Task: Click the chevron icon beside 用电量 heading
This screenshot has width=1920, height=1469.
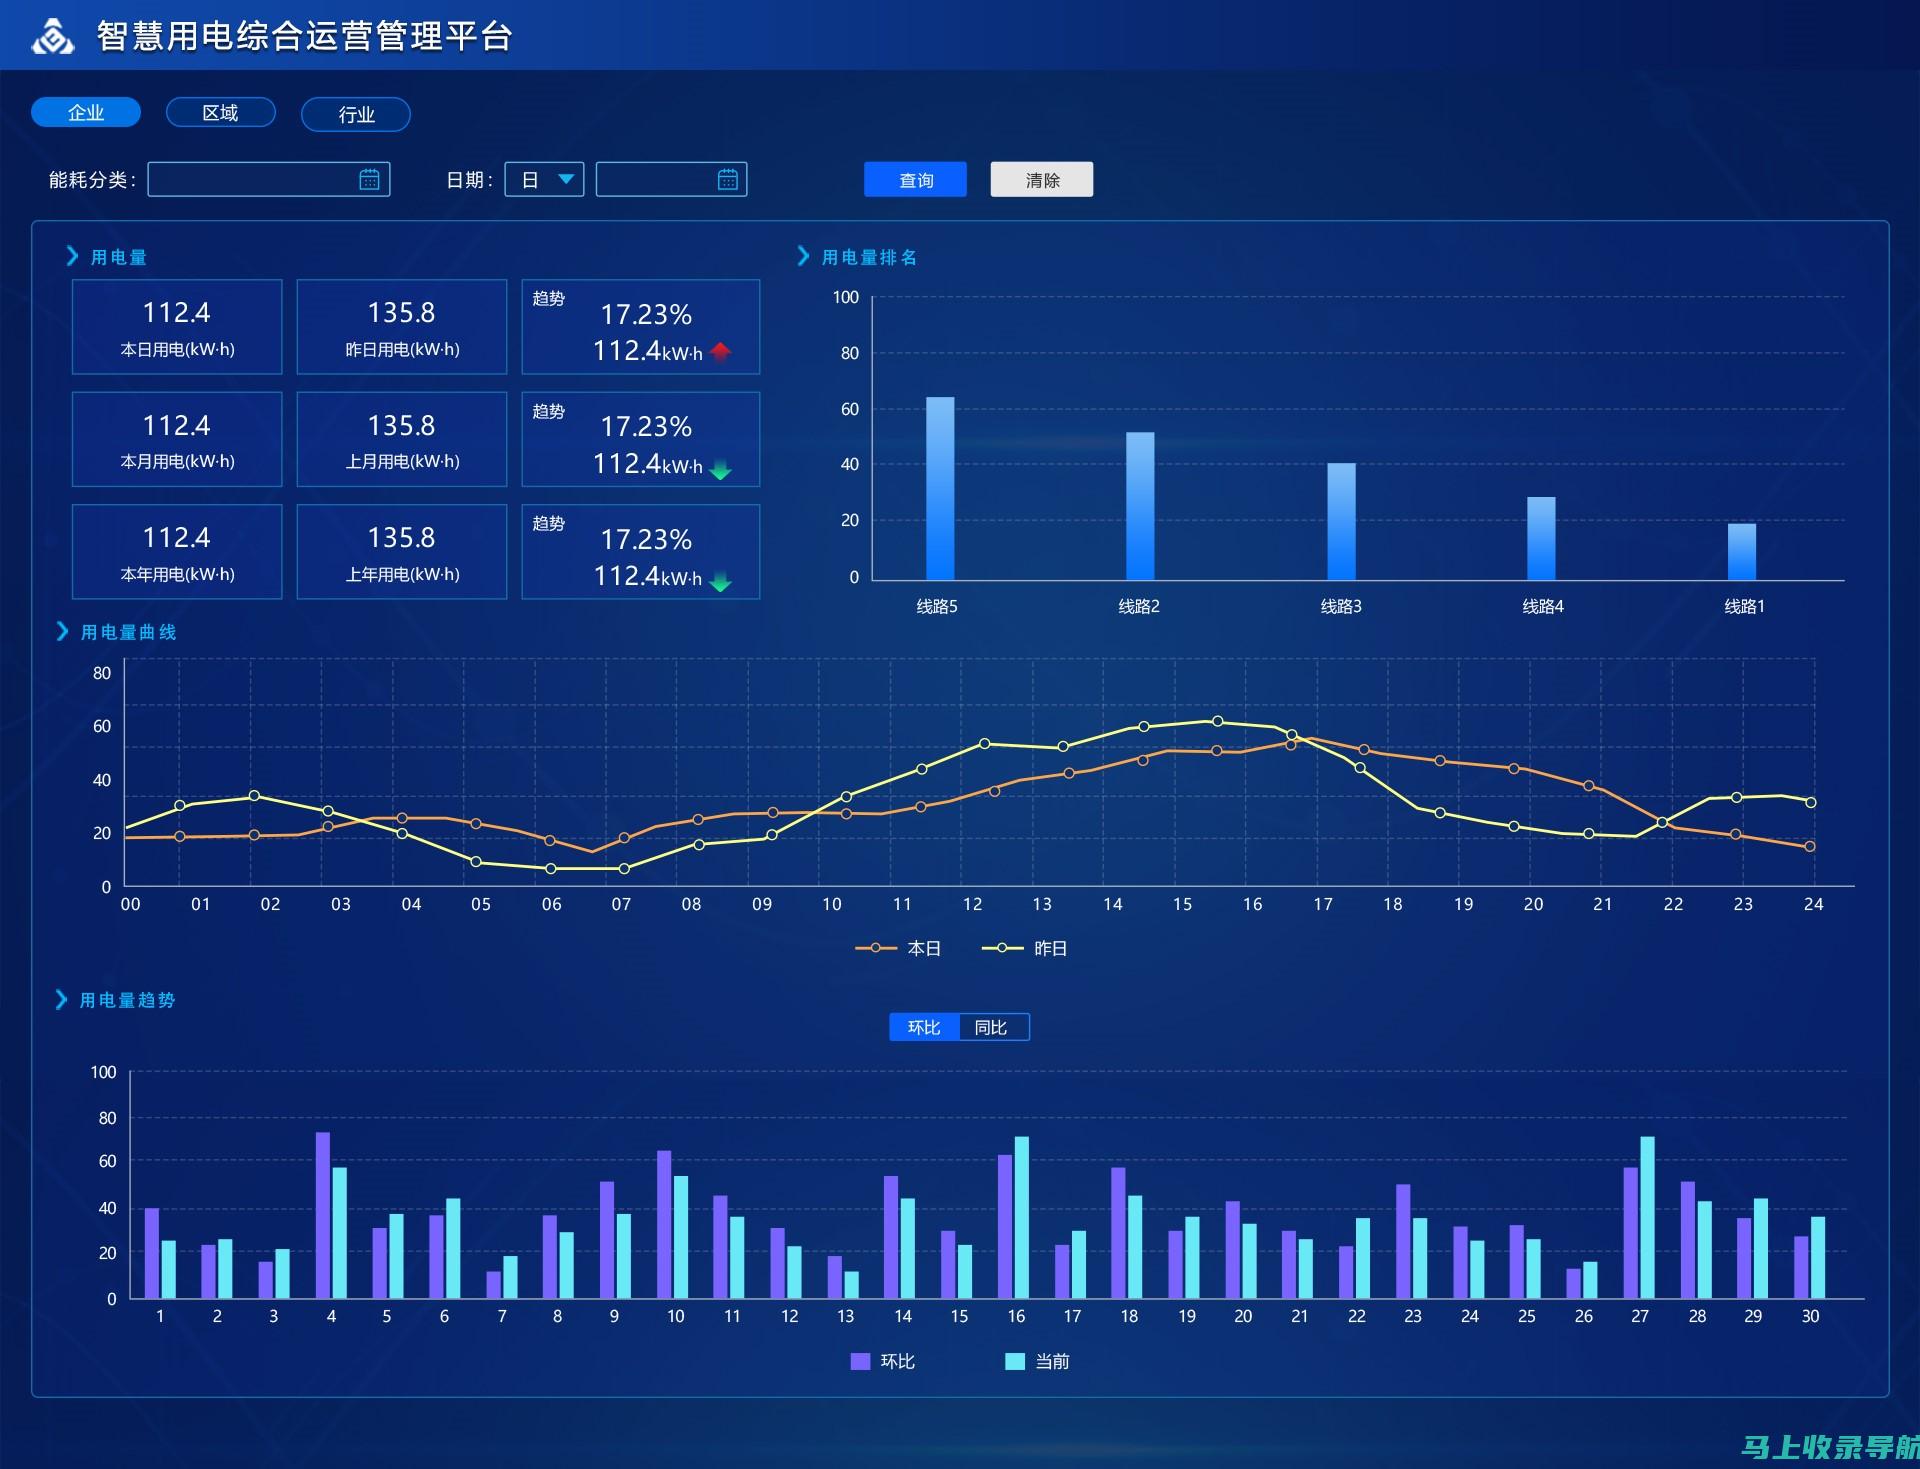Action: click(72, 256)
